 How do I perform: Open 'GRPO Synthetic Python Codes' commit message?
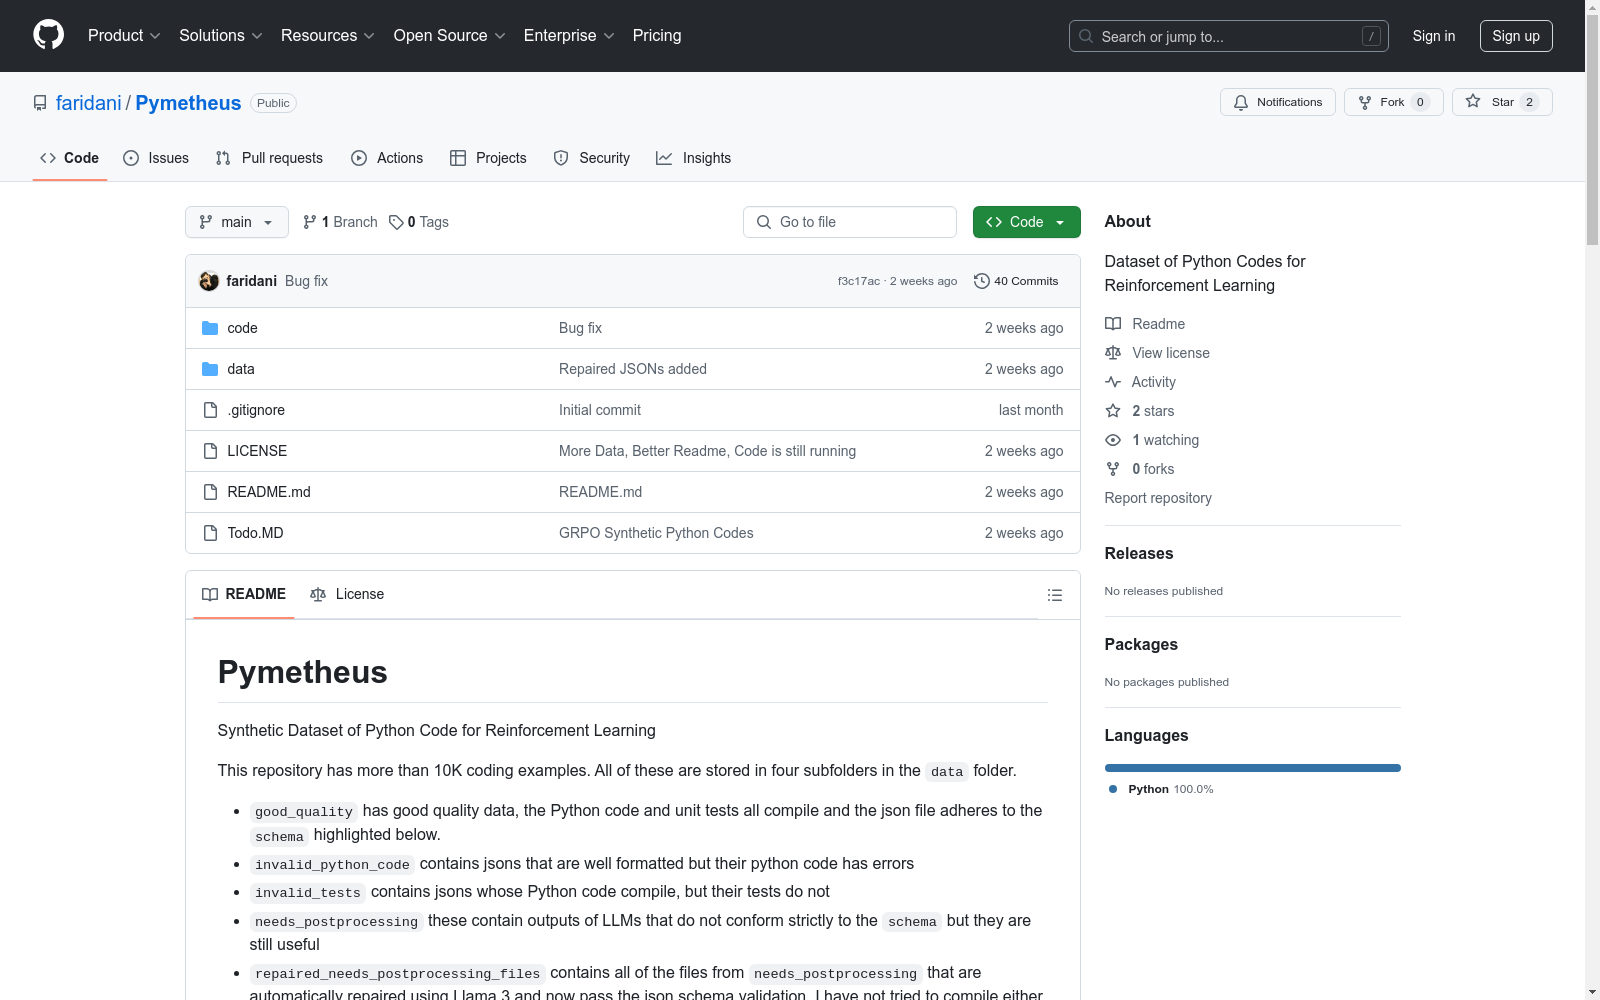point(656,533)
